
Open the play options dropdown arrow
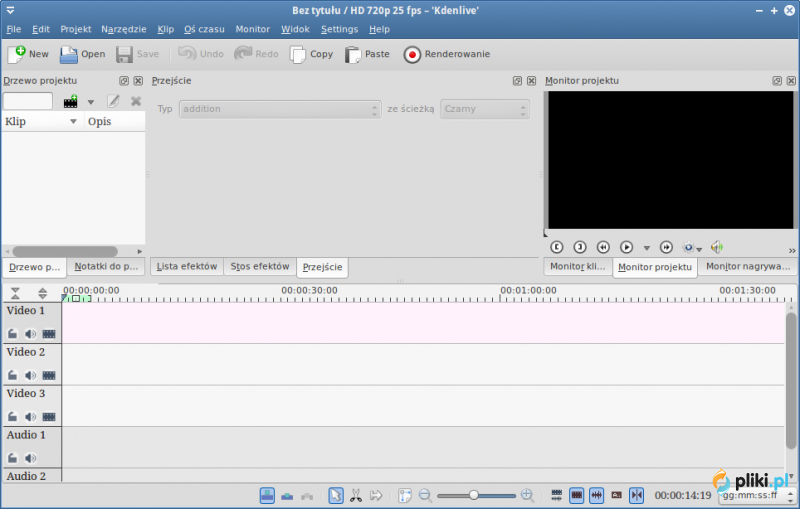(646, 248)
